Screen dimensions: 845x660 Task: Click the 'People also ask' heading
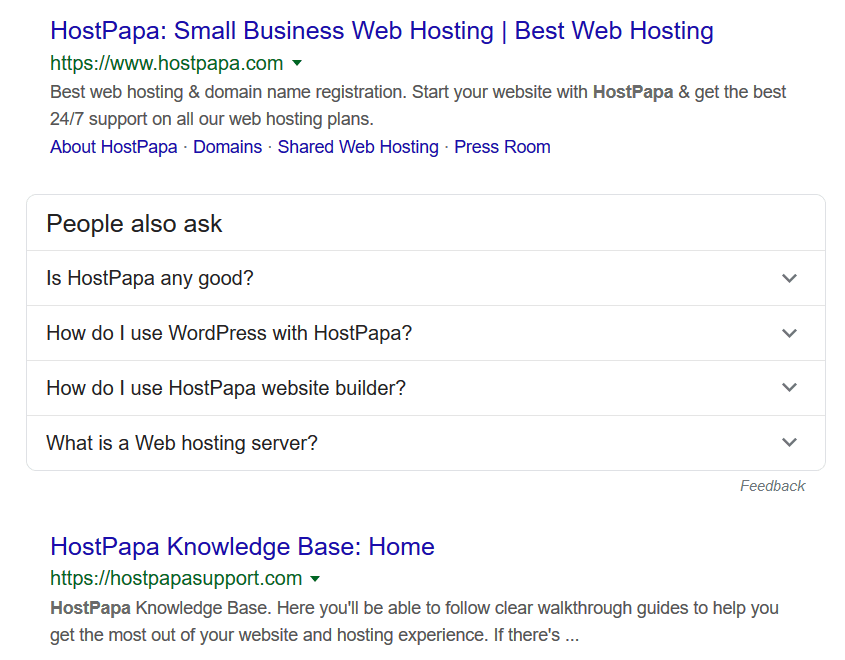[134, 224]
